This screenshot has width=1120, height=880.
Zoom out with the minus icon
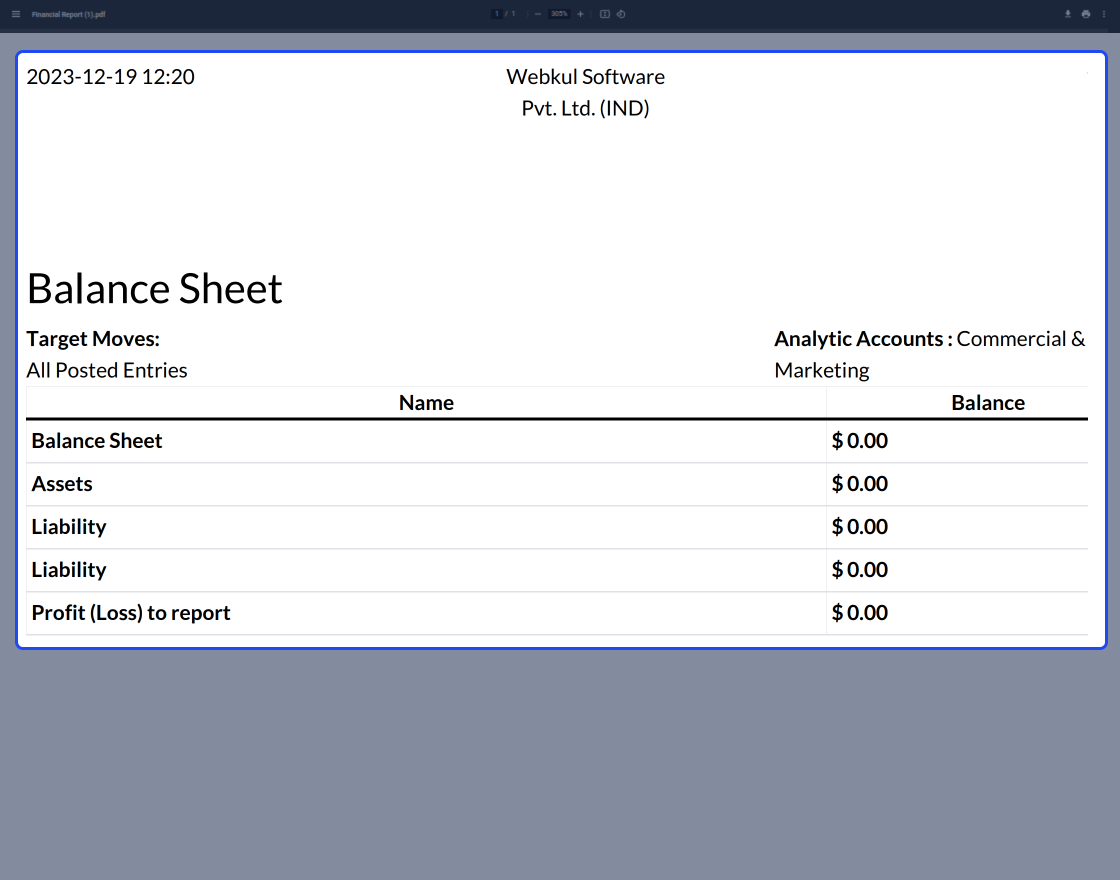(x=538, y=14)
